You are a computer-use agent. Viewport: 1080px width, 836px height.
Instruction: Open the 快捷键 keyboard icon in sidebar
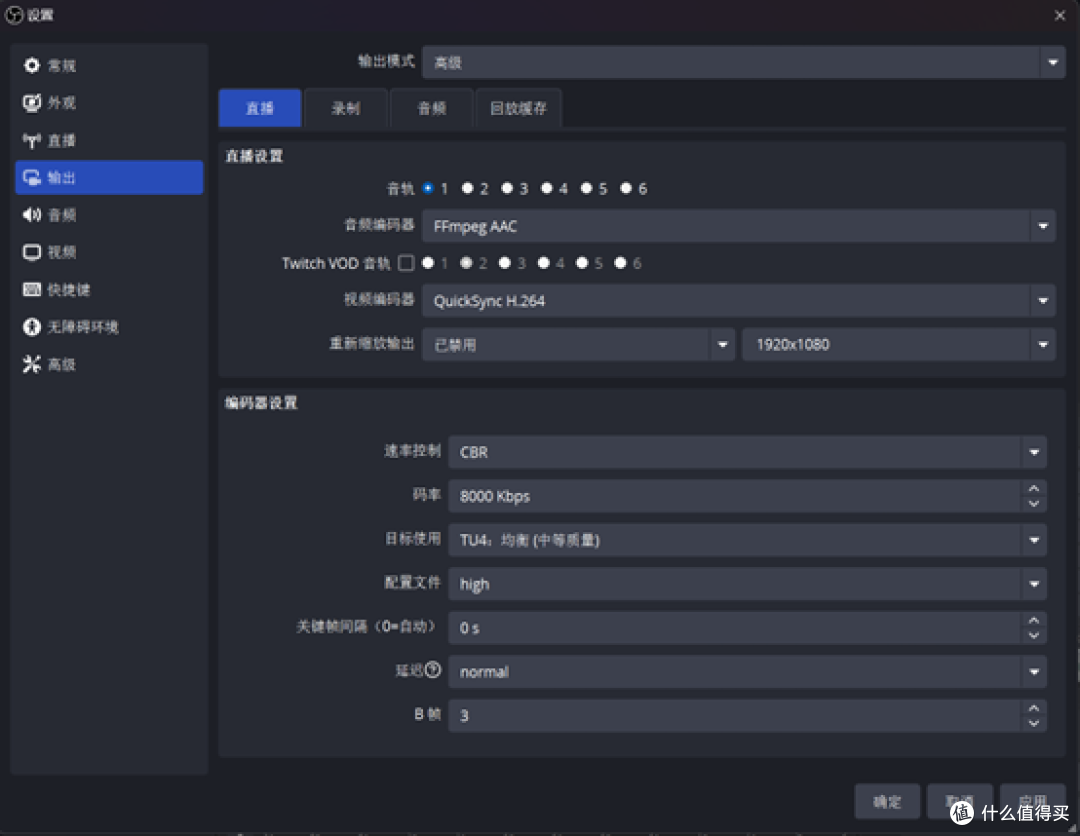click(32, 289)
